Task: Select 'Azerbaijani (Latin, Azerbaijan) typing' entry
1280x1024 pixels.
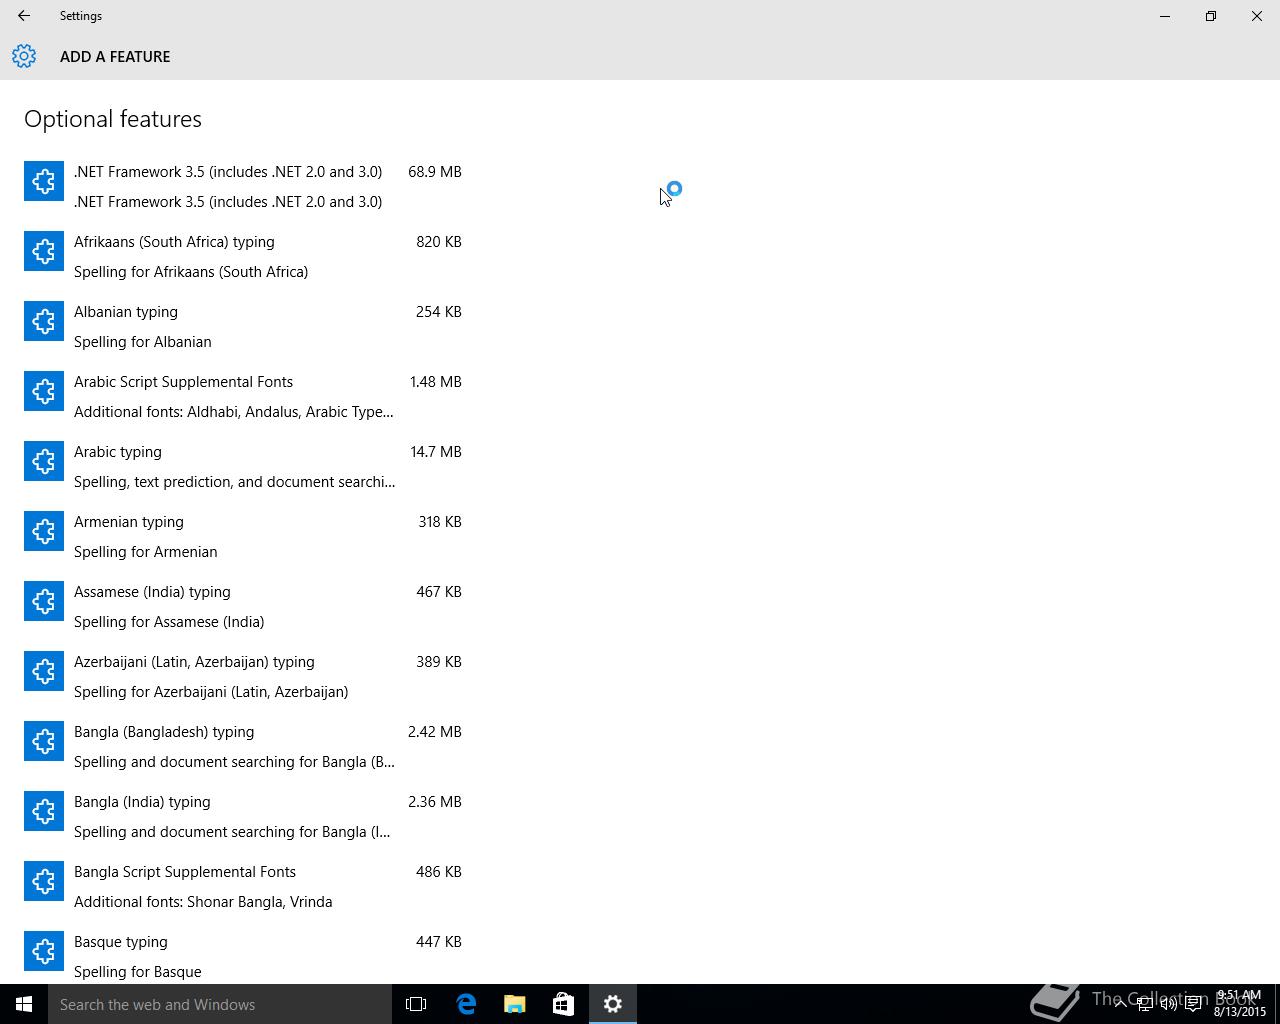Action: point(194,662)
